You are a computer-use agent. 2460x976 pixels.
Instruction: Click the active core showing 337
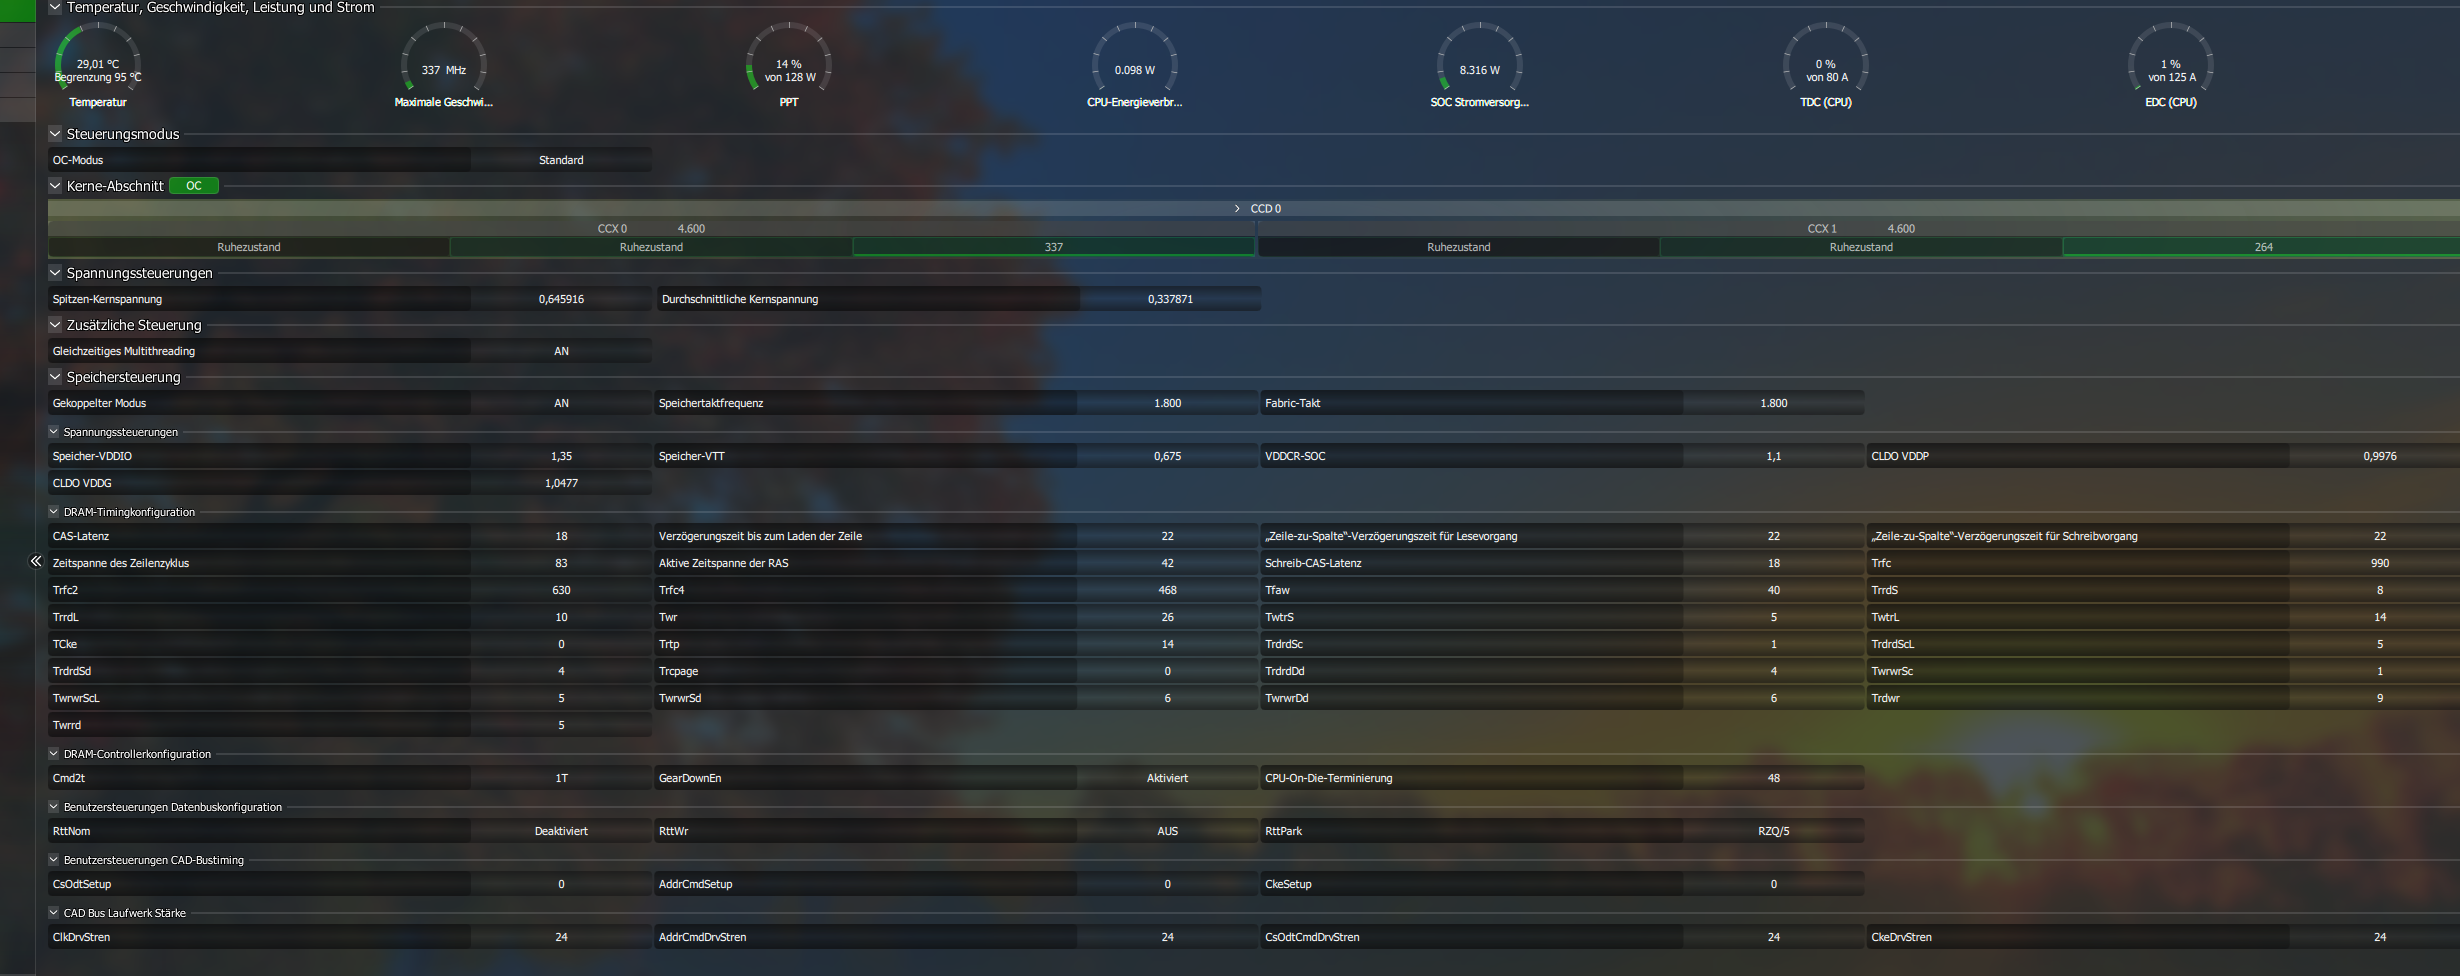pyautogui.click(x=1053, y=246)
